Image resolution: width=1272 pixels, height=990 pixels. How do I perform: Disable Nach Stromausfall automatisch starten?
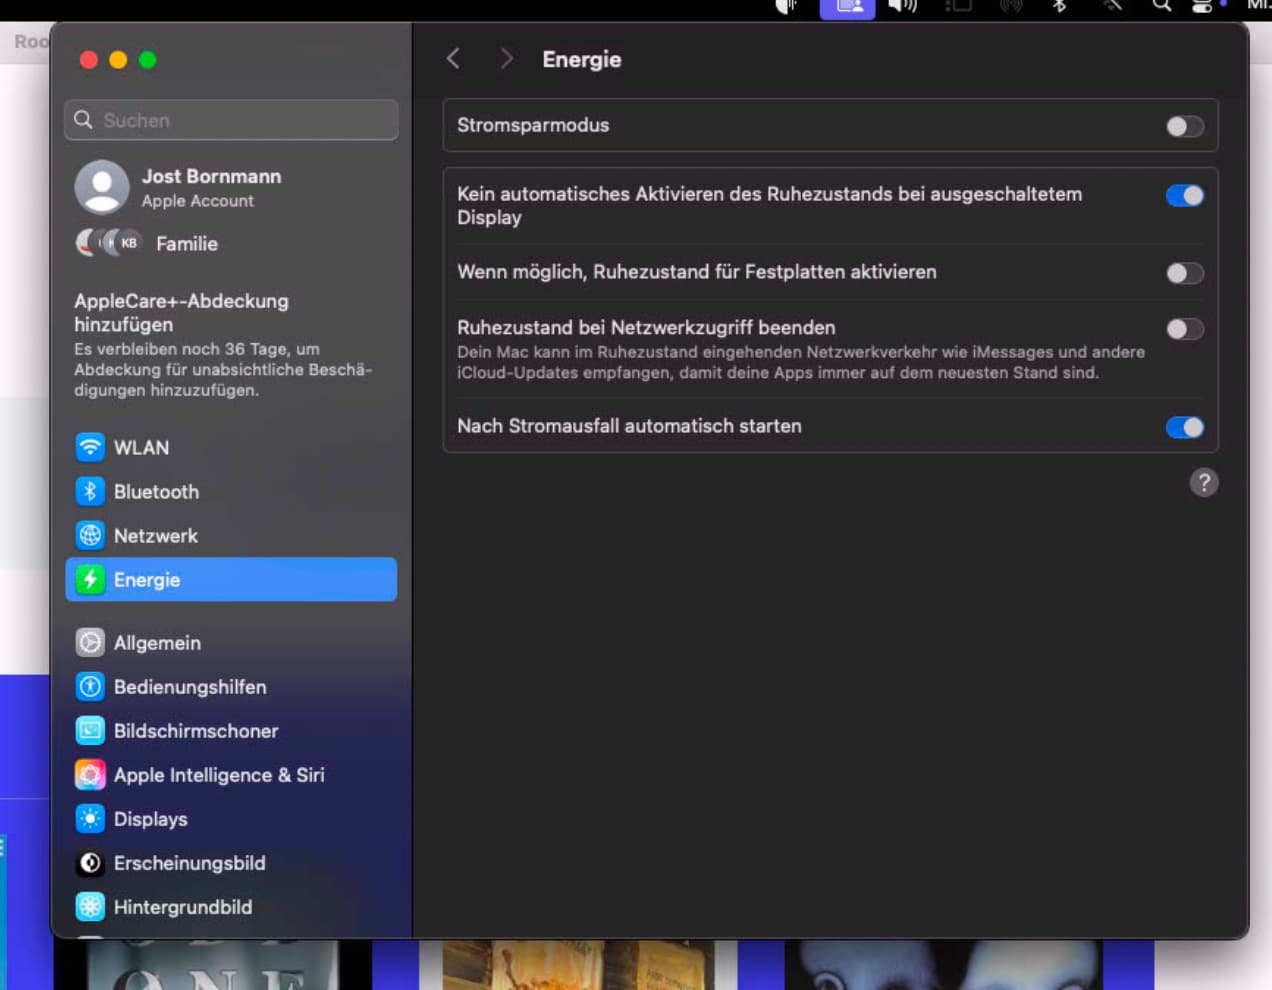1185,427
